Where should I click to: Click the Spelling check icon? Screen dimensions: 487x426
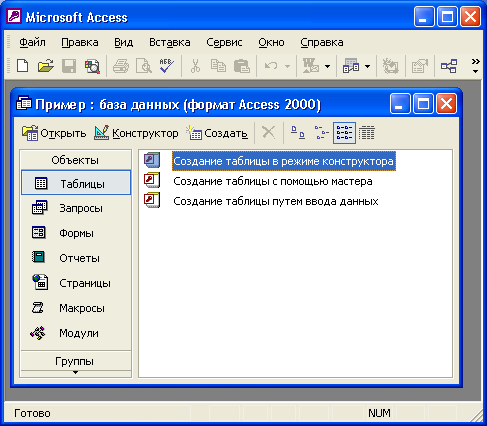[166, 66]
